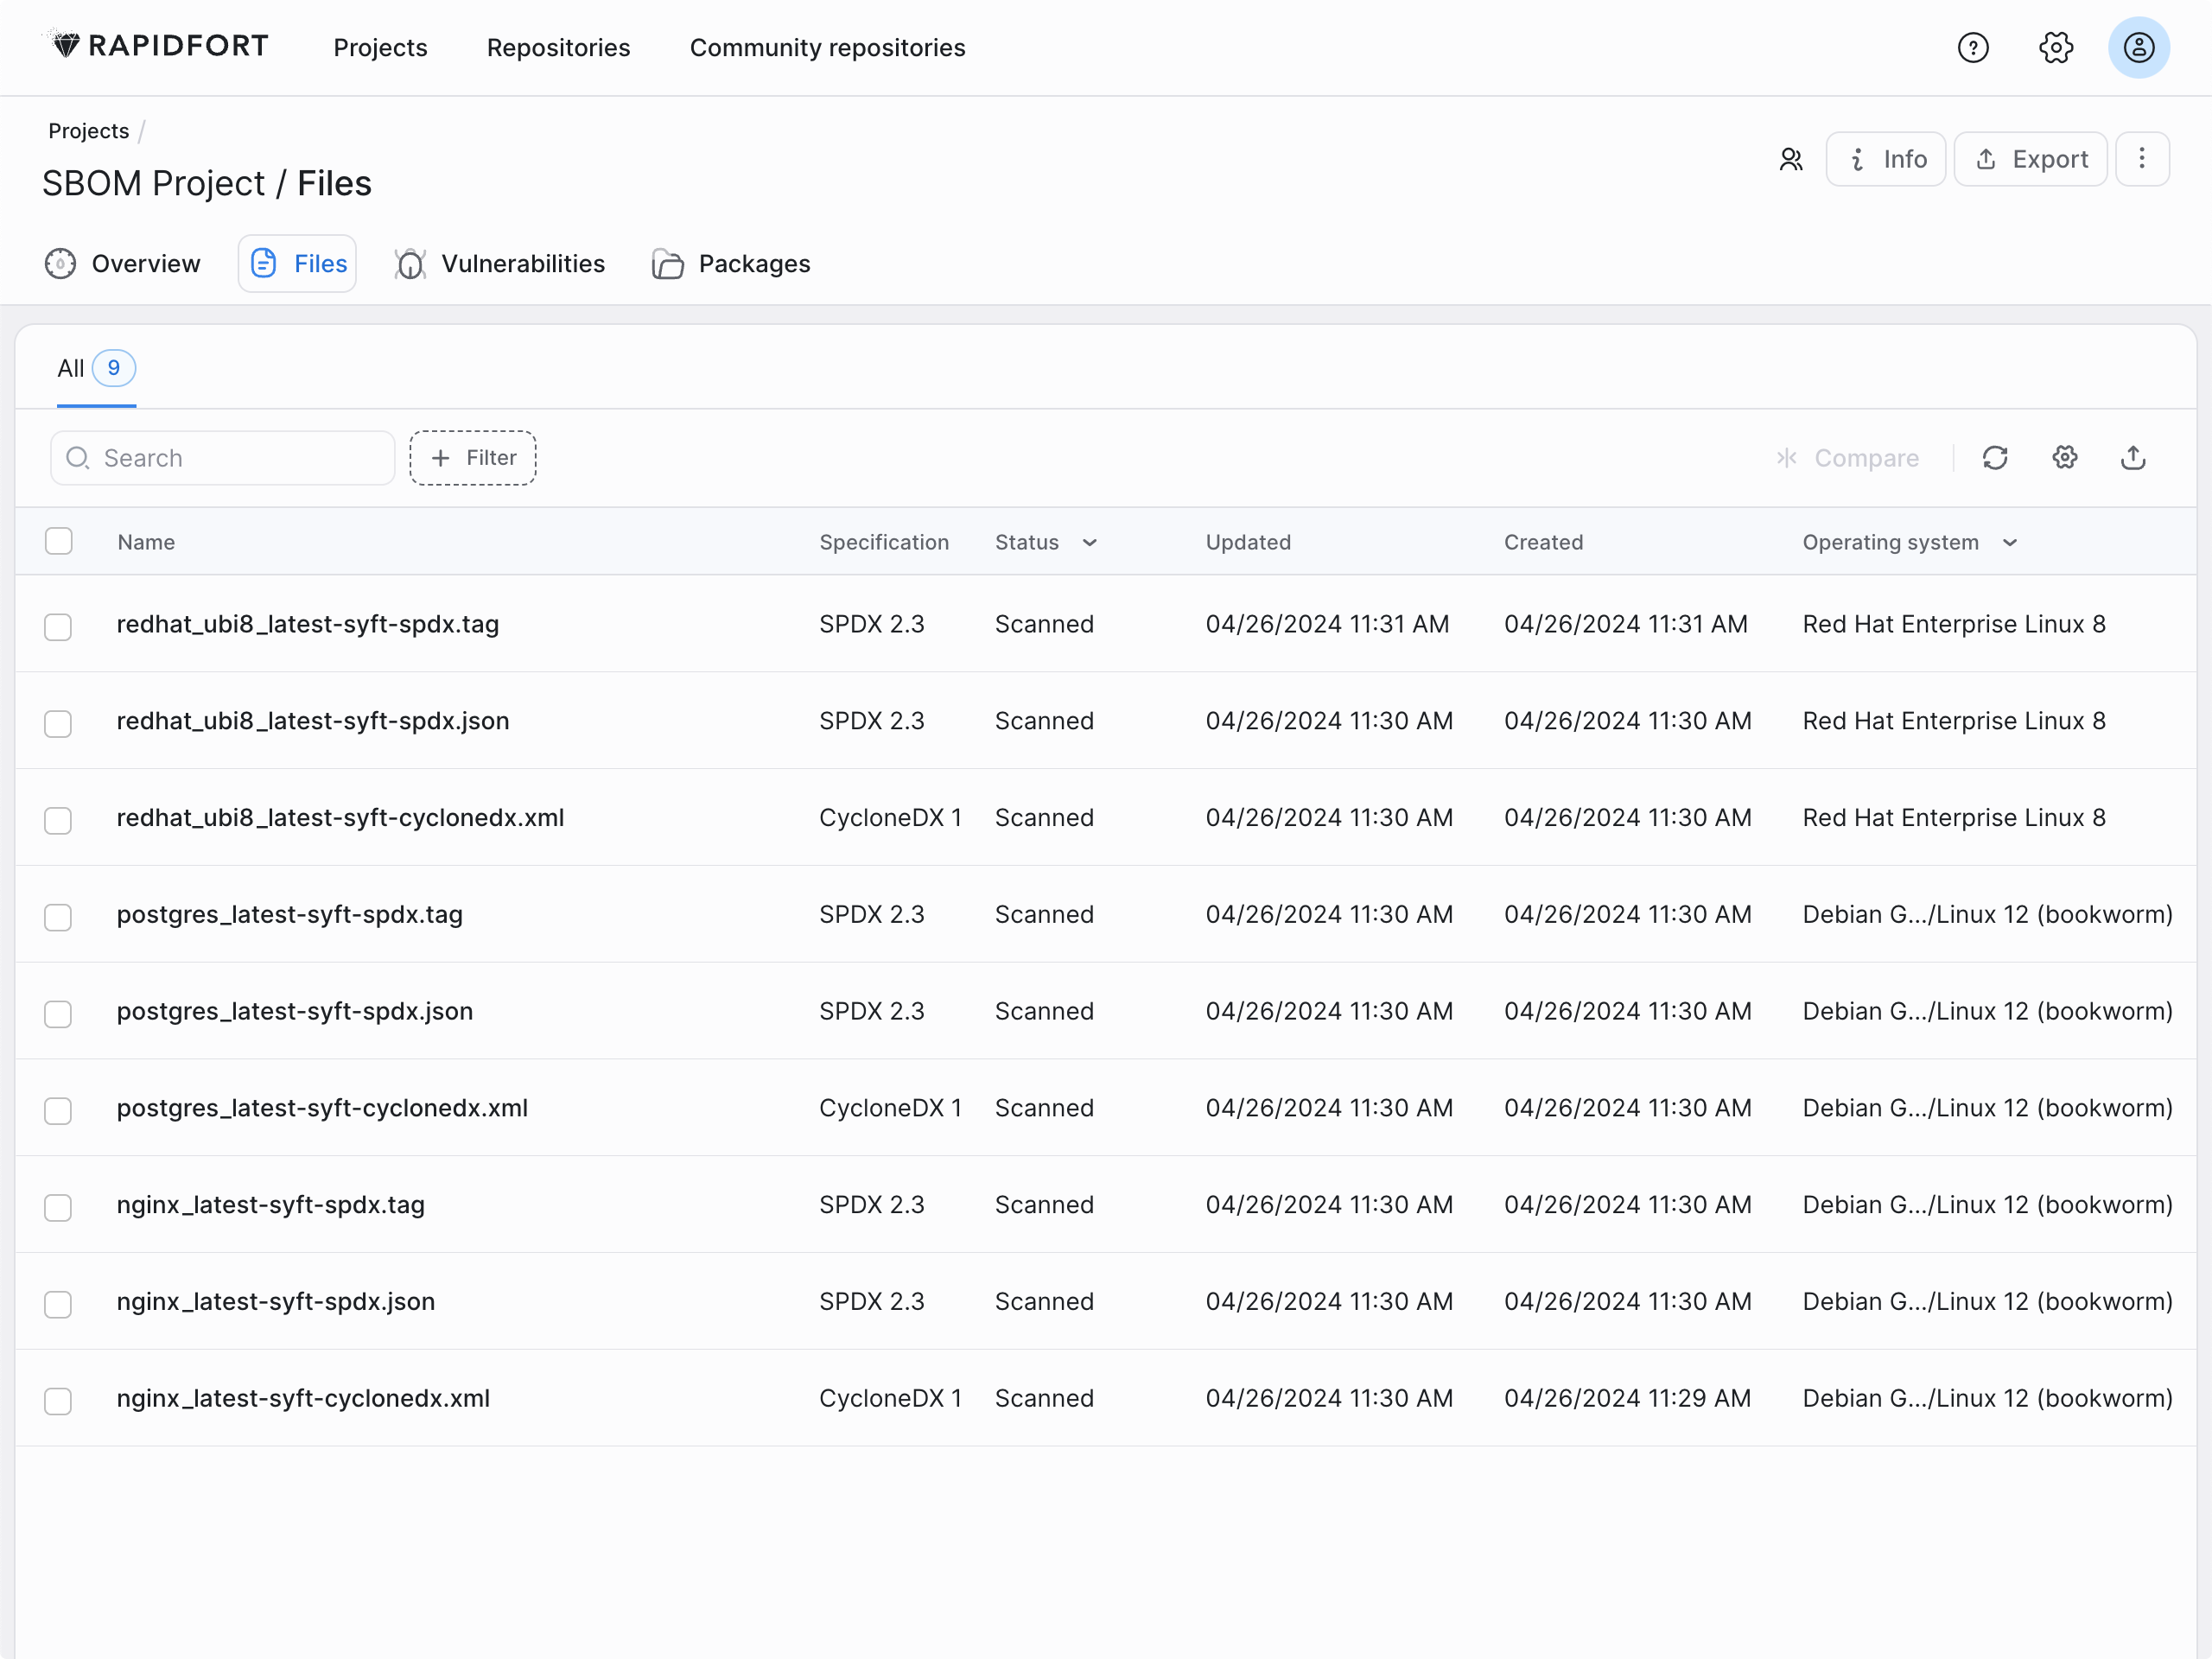The image size is (2212, 1659).
Task: Check nginx_latest-syft-spdx.json row checkbox
Action: tap(58, 1304)
